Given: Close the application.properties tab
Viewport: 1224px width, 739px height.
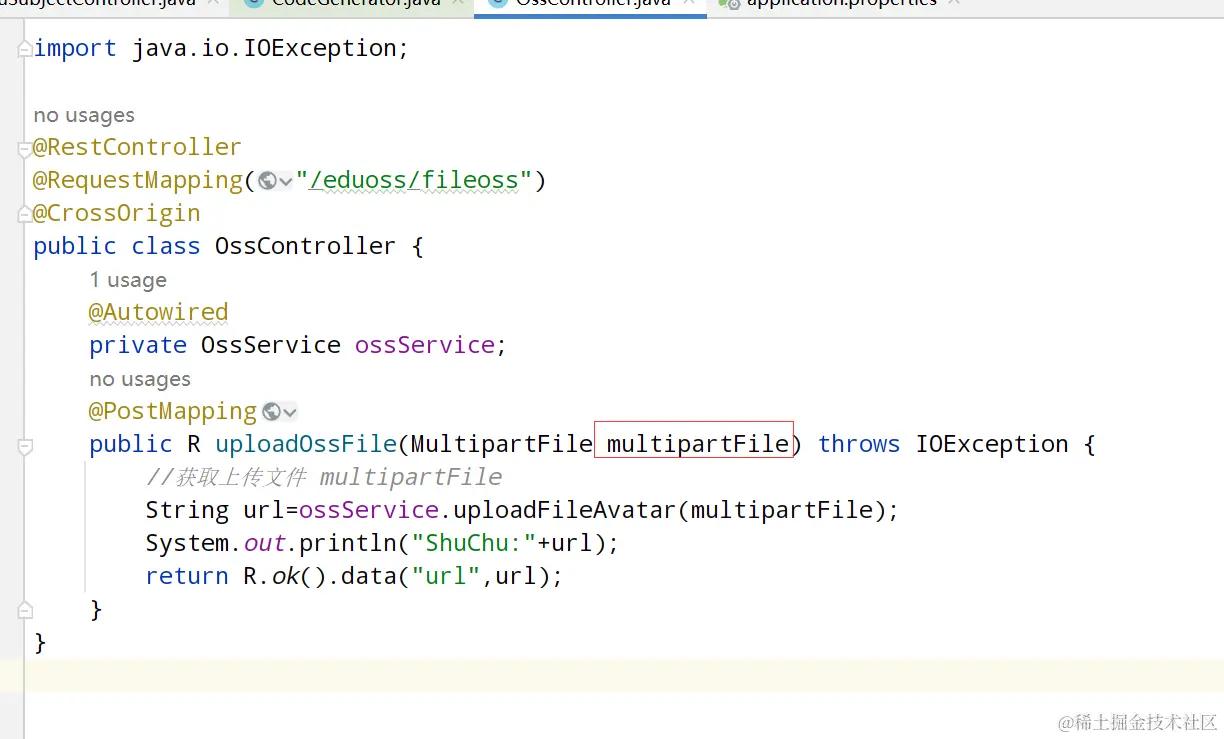Looking at the screenshot, I should [953, 3].
